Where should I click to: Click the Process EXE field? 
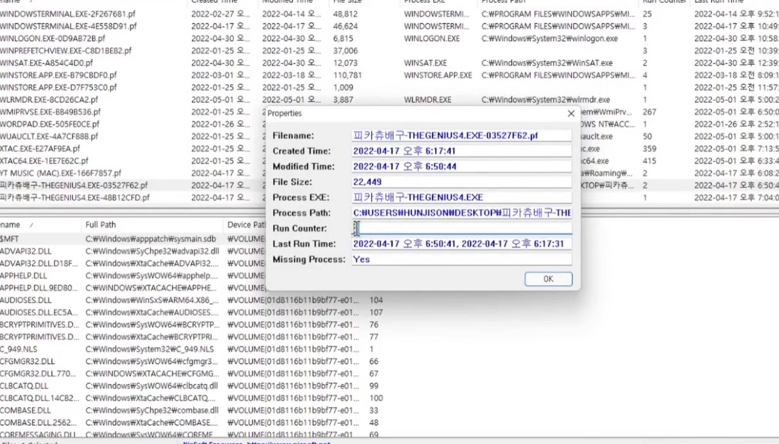click(462, 197)
